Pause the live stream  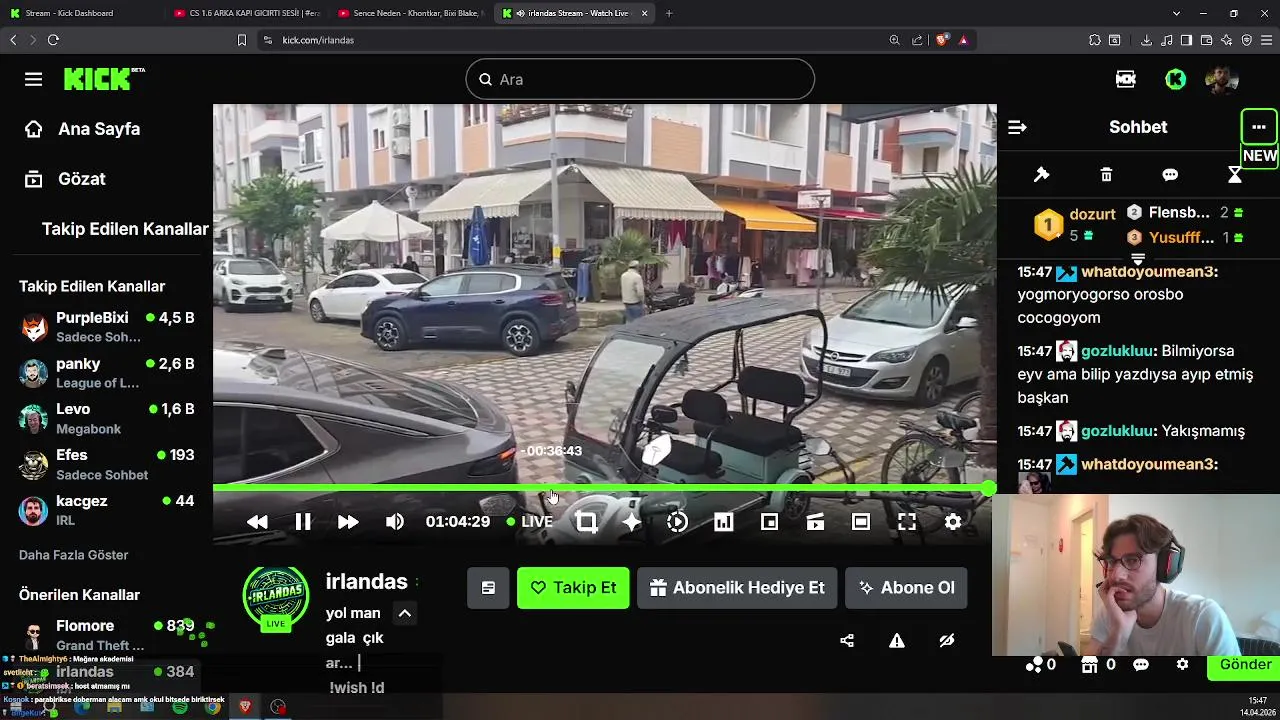point(303,522)
